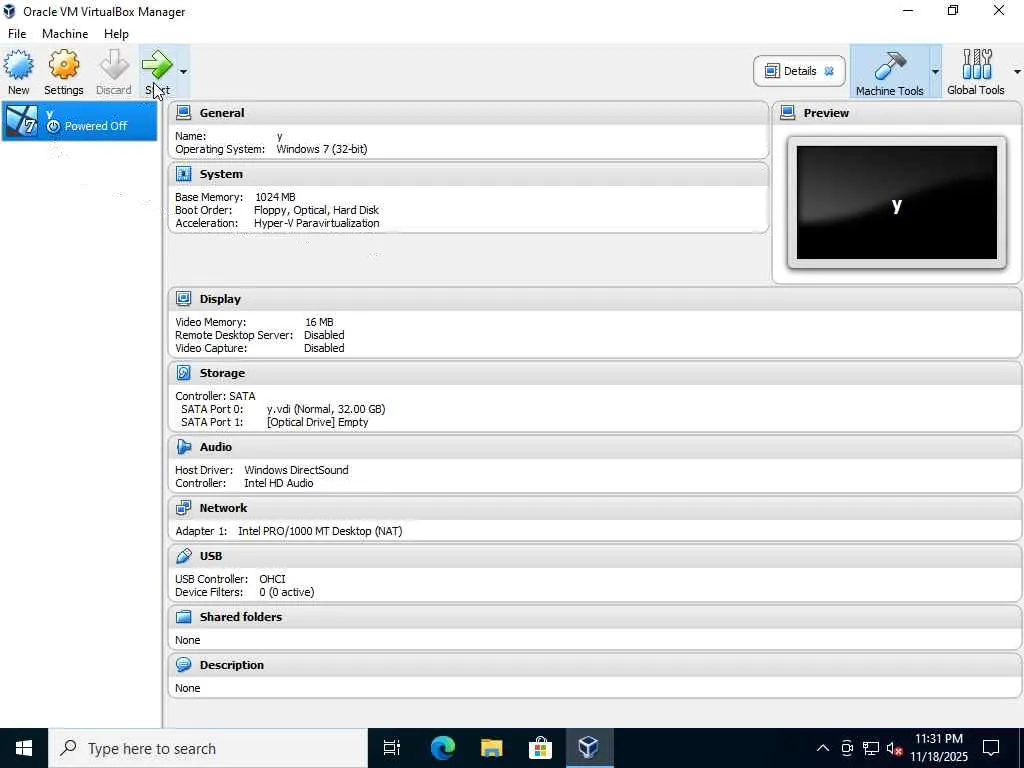This screenshot has width=1024, height=768.
Task: Select Global Tools icon
Action: click(x=976, y=65)
